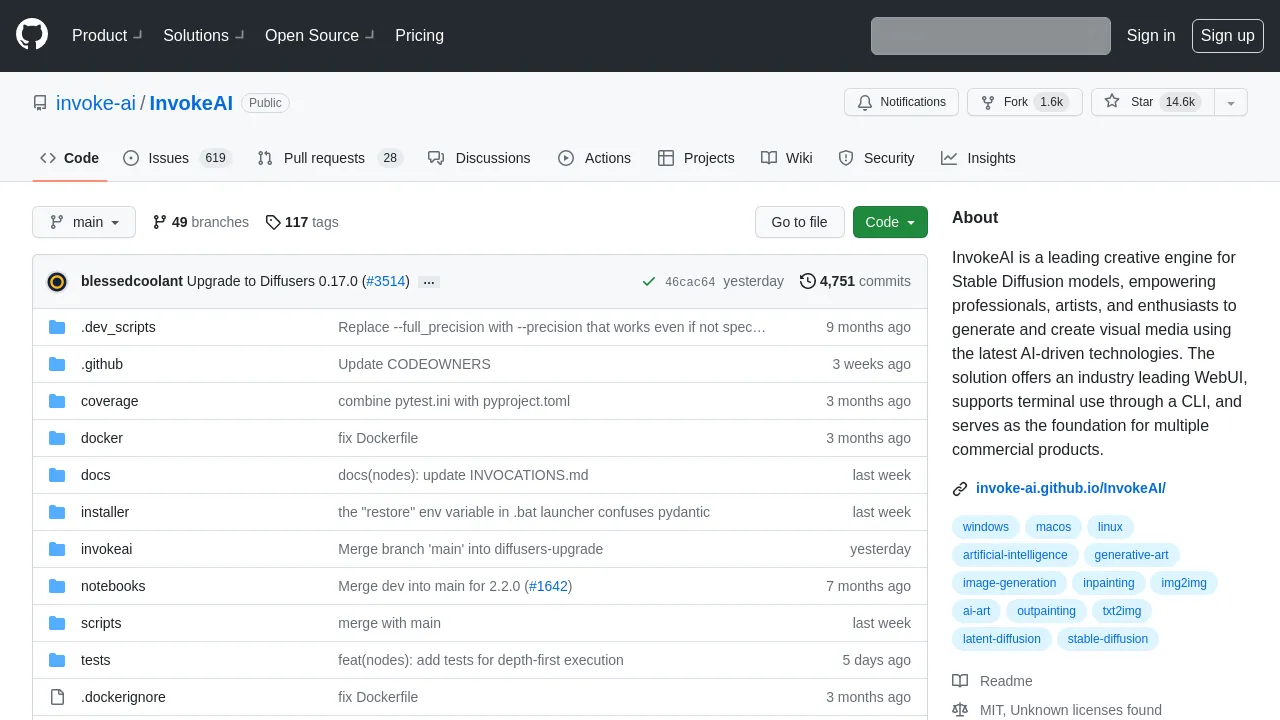This screenshot has height=720, width=1280.
Task: Click the Sign in link
Action: (1151, 35)
